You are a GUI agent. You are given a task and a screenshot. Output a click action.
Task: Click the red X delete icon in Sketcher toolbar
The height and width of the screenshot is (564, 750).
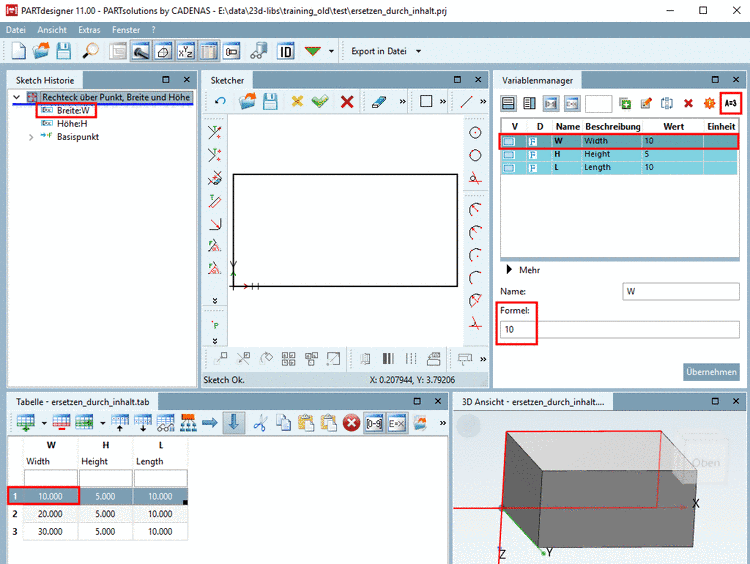tap(347, 101)
